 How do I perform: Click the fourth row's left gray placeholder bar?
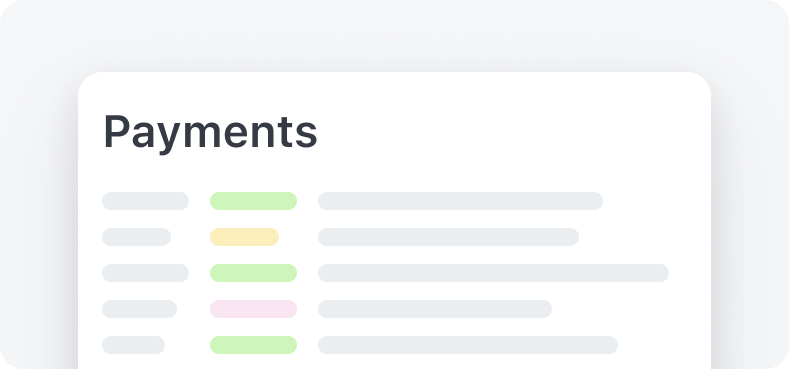139,309
